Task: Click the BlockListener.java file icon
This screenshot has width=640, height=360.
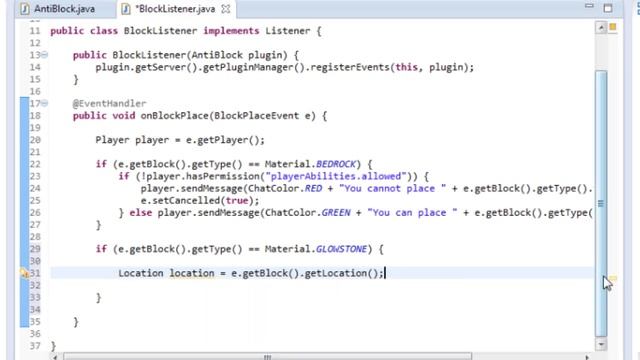Action: pyautogui.click(x=126, y=9)
